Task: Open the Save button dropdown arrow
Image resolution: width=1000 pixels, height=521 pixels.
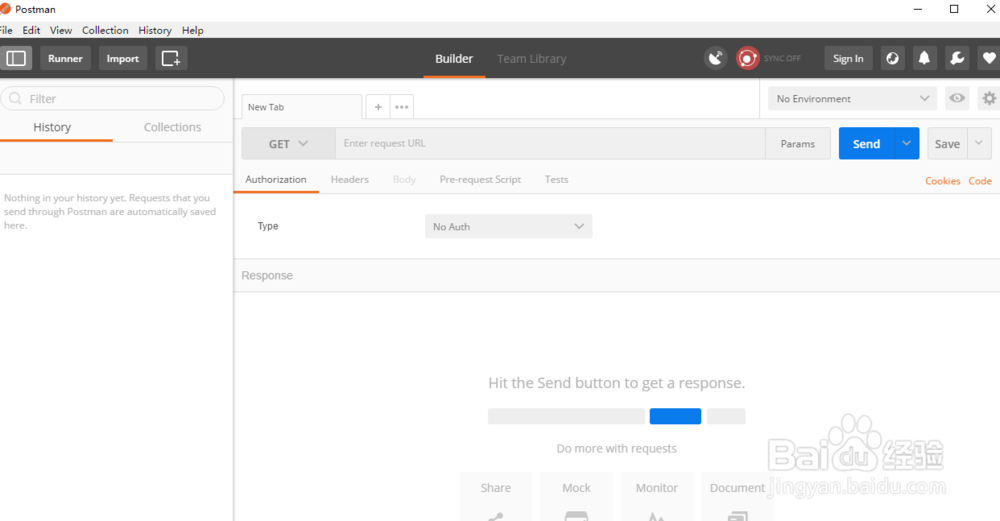Action: coord(979,143)
